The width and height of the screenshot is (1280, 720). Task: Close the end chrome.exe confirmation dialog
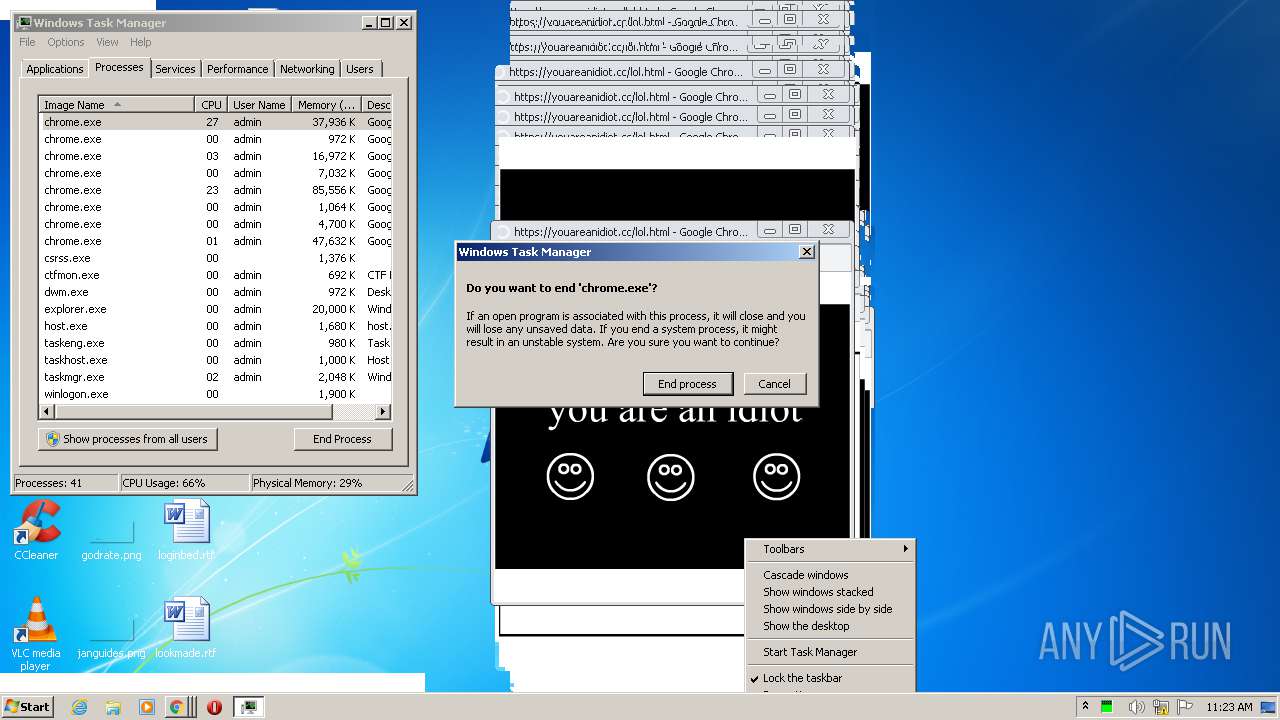(x=807, y=252)
